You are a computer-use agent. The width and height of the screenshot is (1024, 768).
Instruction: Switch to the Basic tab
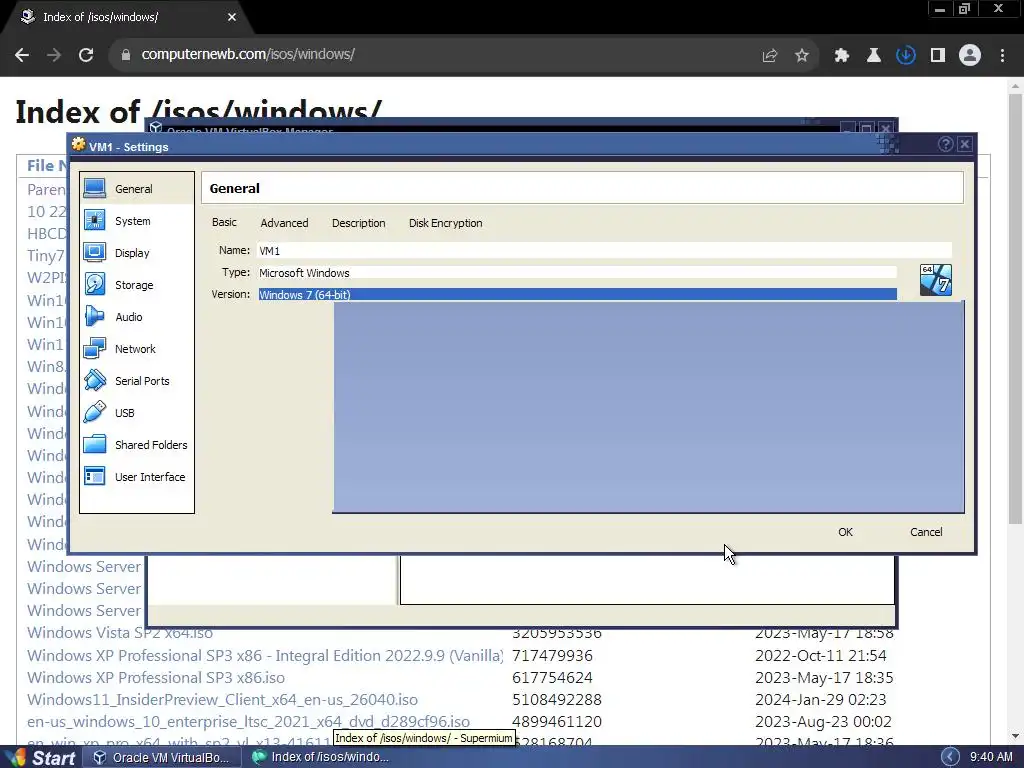[224, 222]
